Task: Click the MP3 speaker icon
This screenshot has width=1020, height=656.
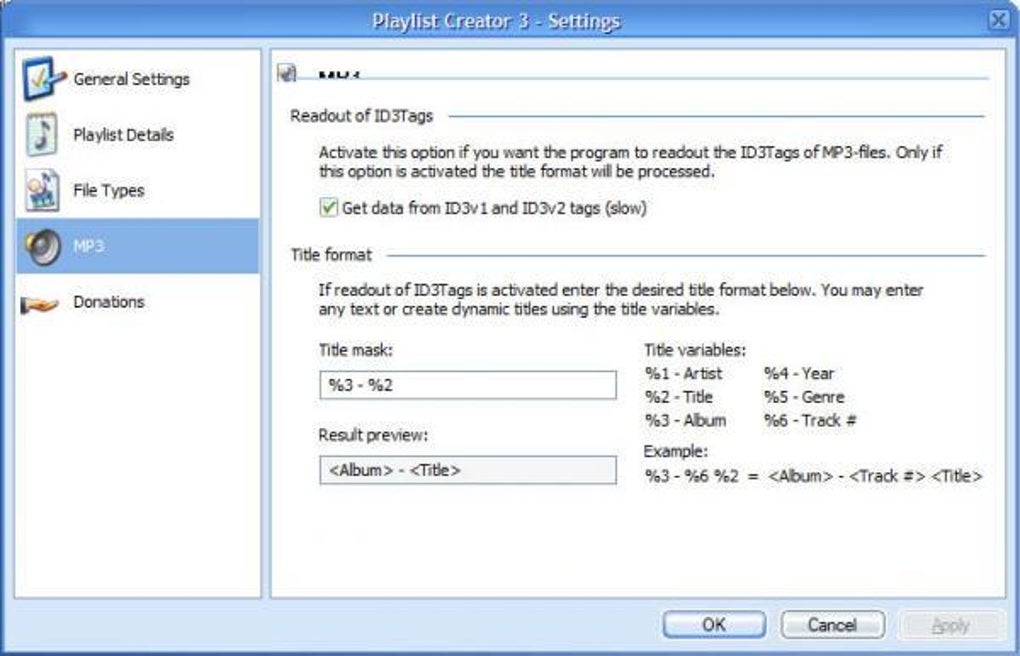Action: (x=43, y=247)
